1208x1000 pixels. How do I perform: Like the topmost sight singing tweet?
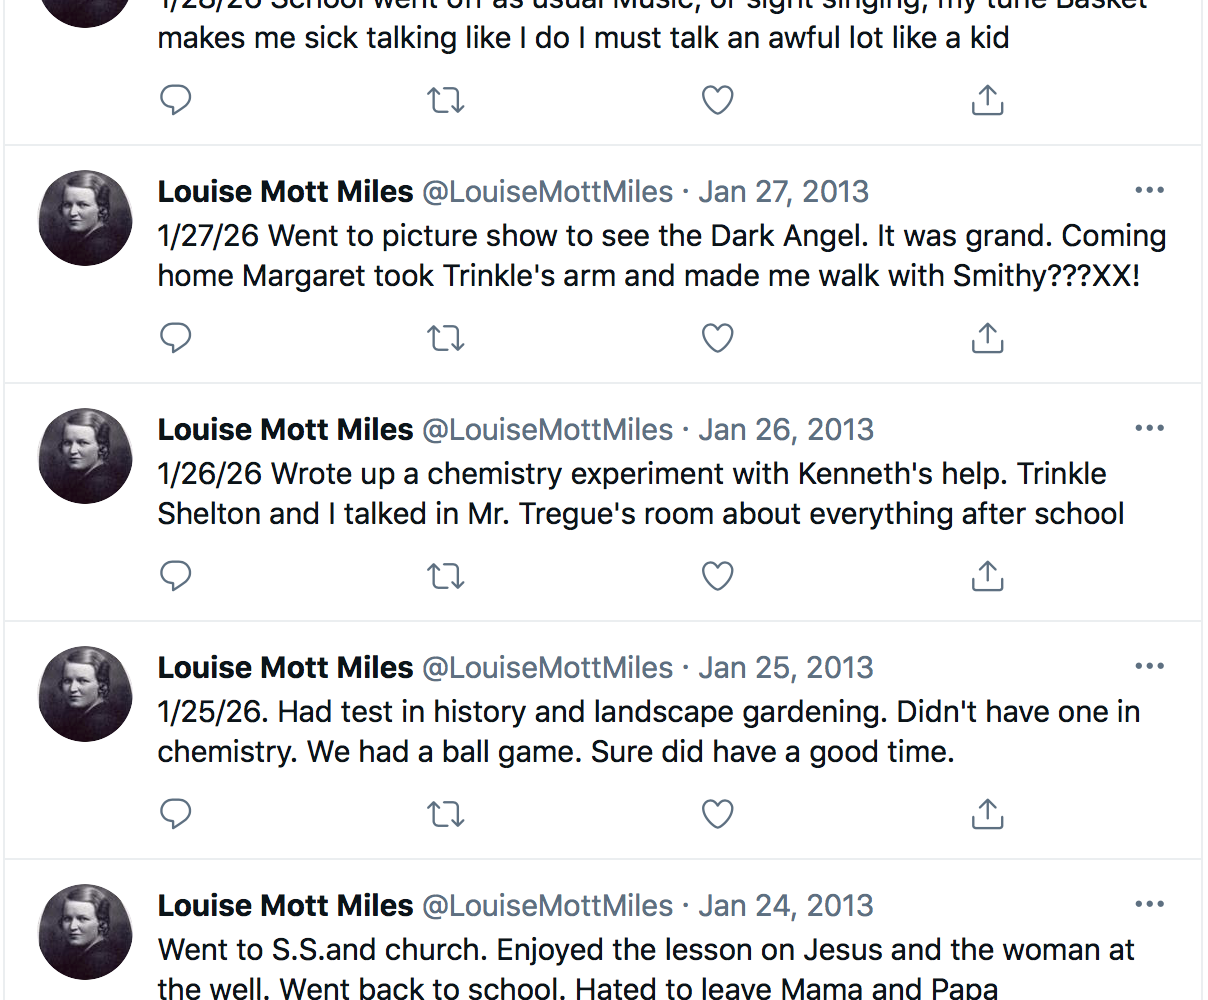coord(717,100)
